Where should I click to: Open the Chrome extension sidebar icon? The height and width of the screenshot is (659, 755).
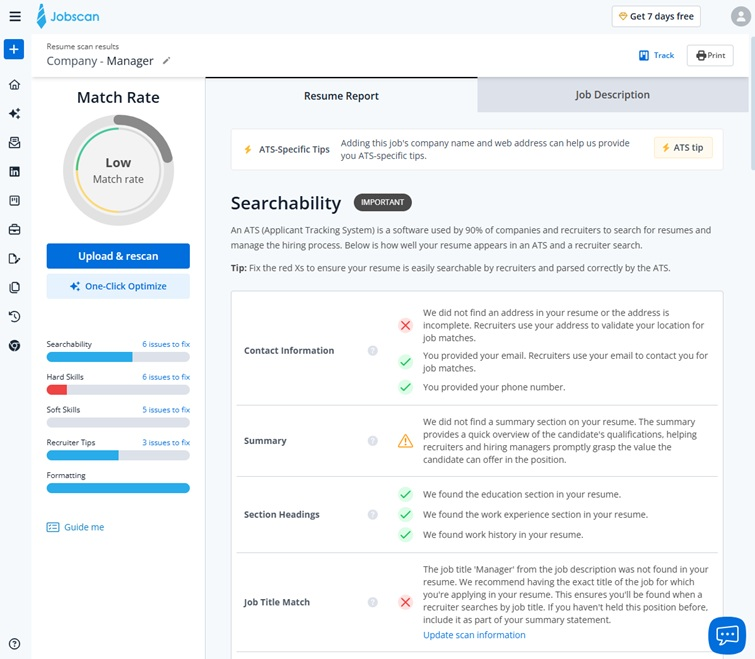click(x=14, y=345)
